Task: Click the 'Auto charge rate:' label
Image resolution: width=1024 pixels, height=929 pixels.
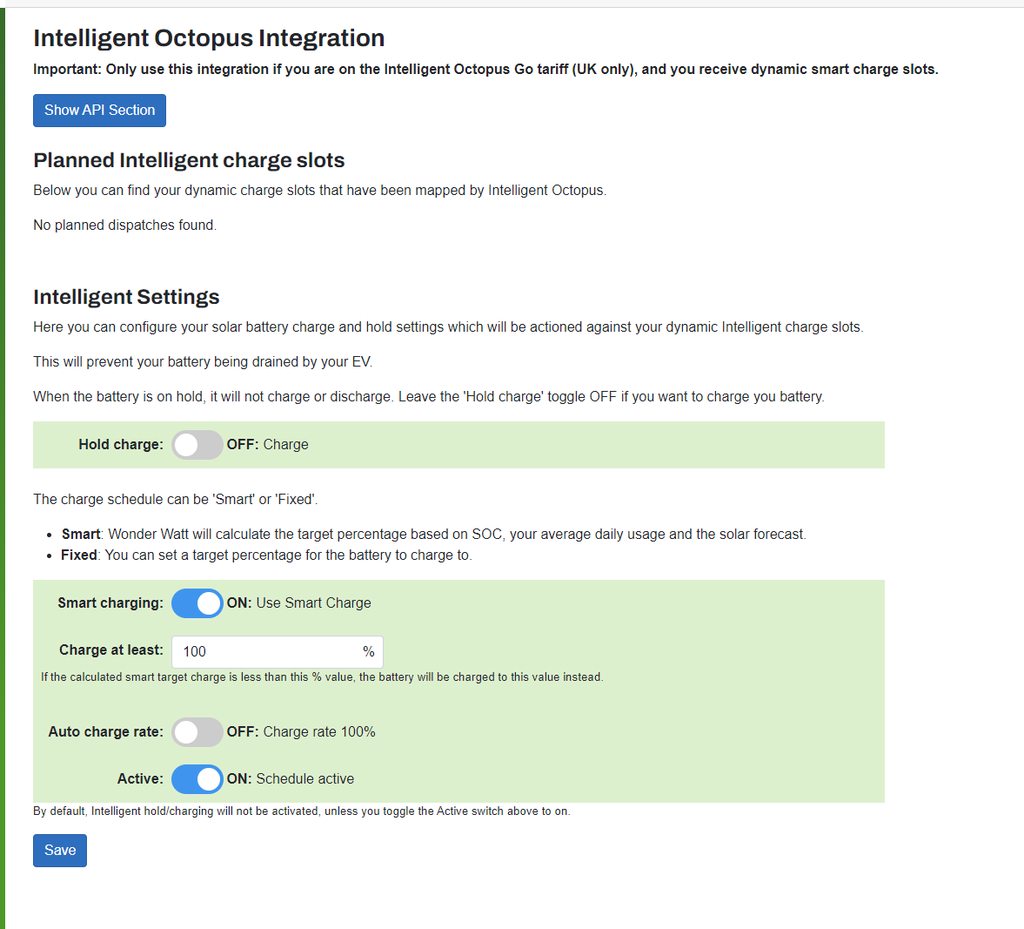Action: tap(105, 732)
